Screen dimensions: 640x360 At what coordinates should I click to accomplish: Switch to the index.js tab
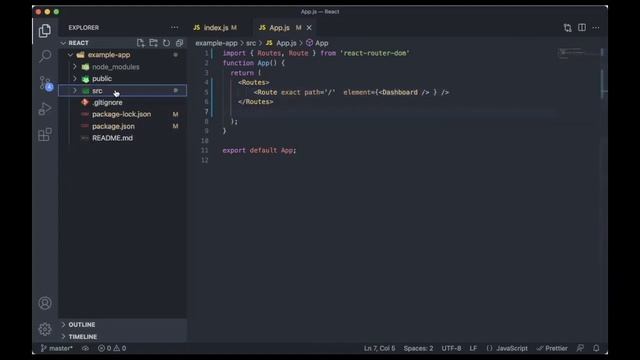(x=216, y=28)
